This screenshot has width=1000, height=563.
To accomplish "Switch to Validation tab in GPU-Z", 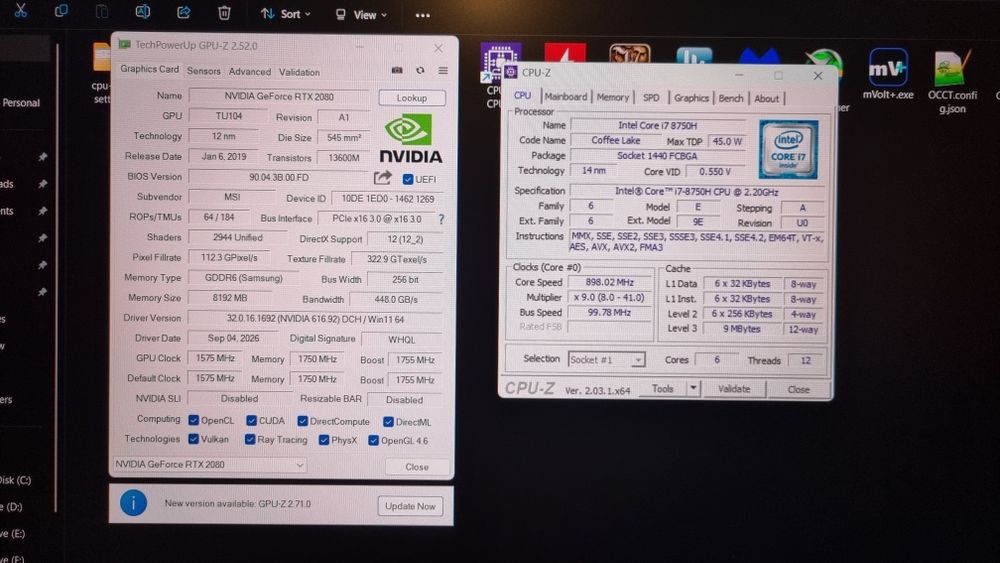I will (299, 72).
